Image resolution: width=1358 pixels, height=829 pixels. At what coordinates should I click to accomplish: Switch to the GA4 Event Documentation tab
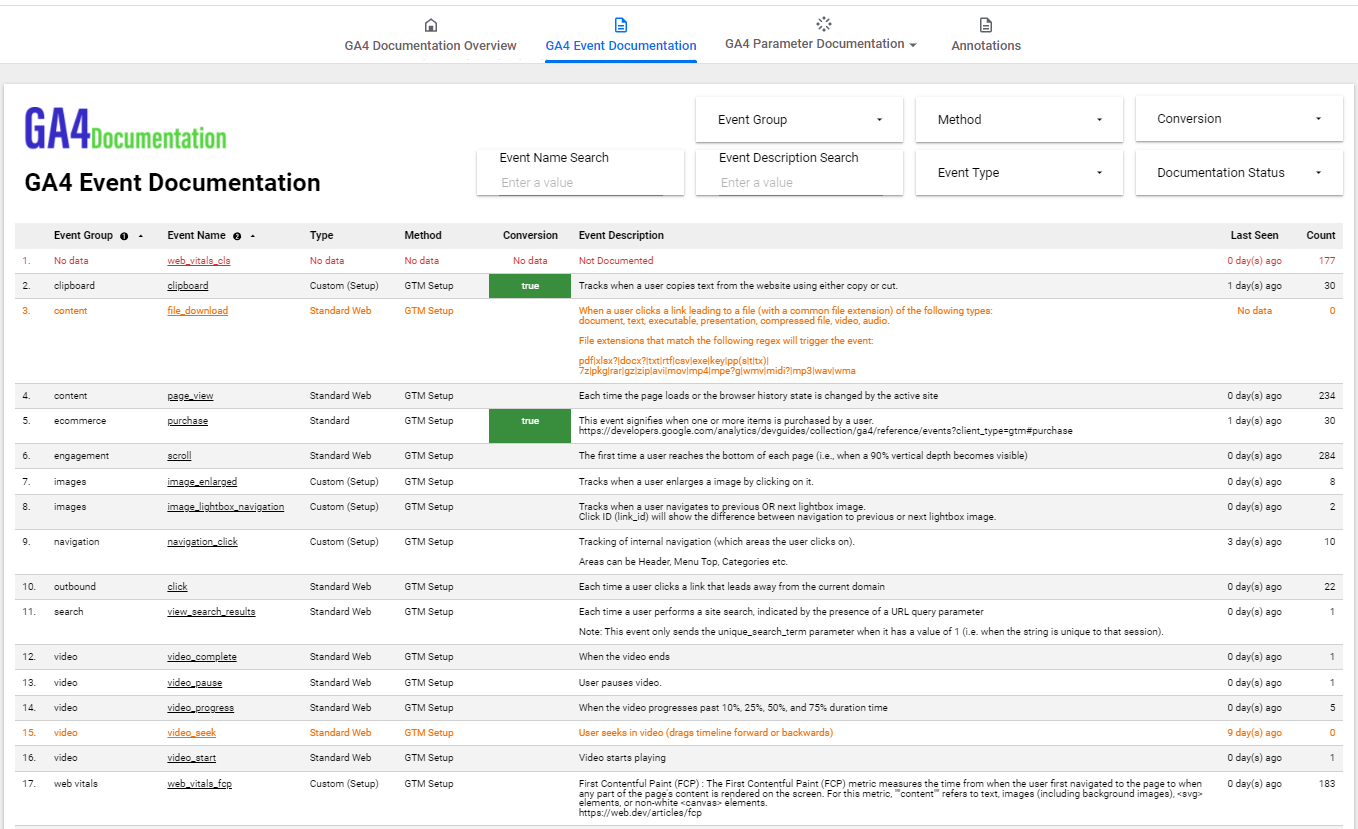coord(621,45)
